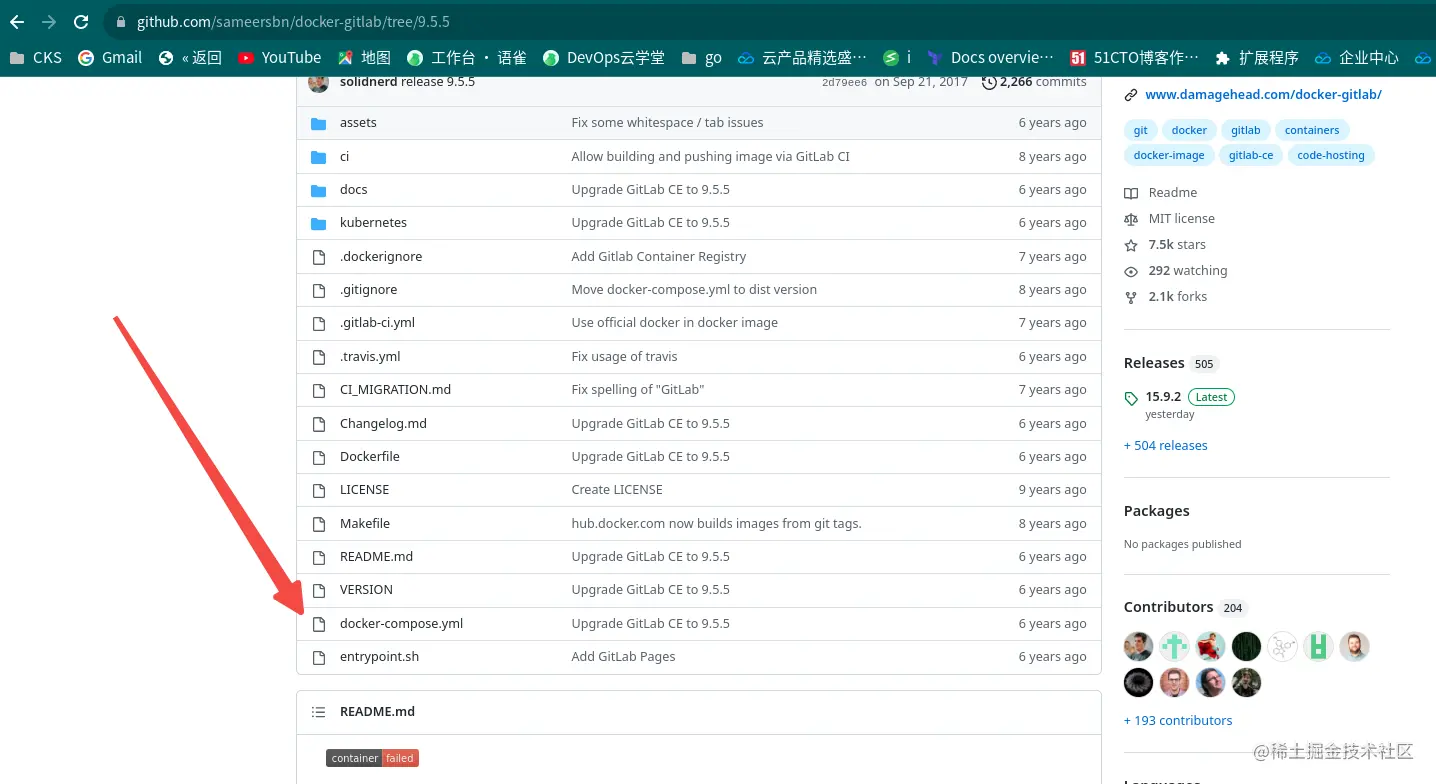This screenshot has width=1436, height=784.
Task: Open the .gitignore file
Action: point(368,290)
